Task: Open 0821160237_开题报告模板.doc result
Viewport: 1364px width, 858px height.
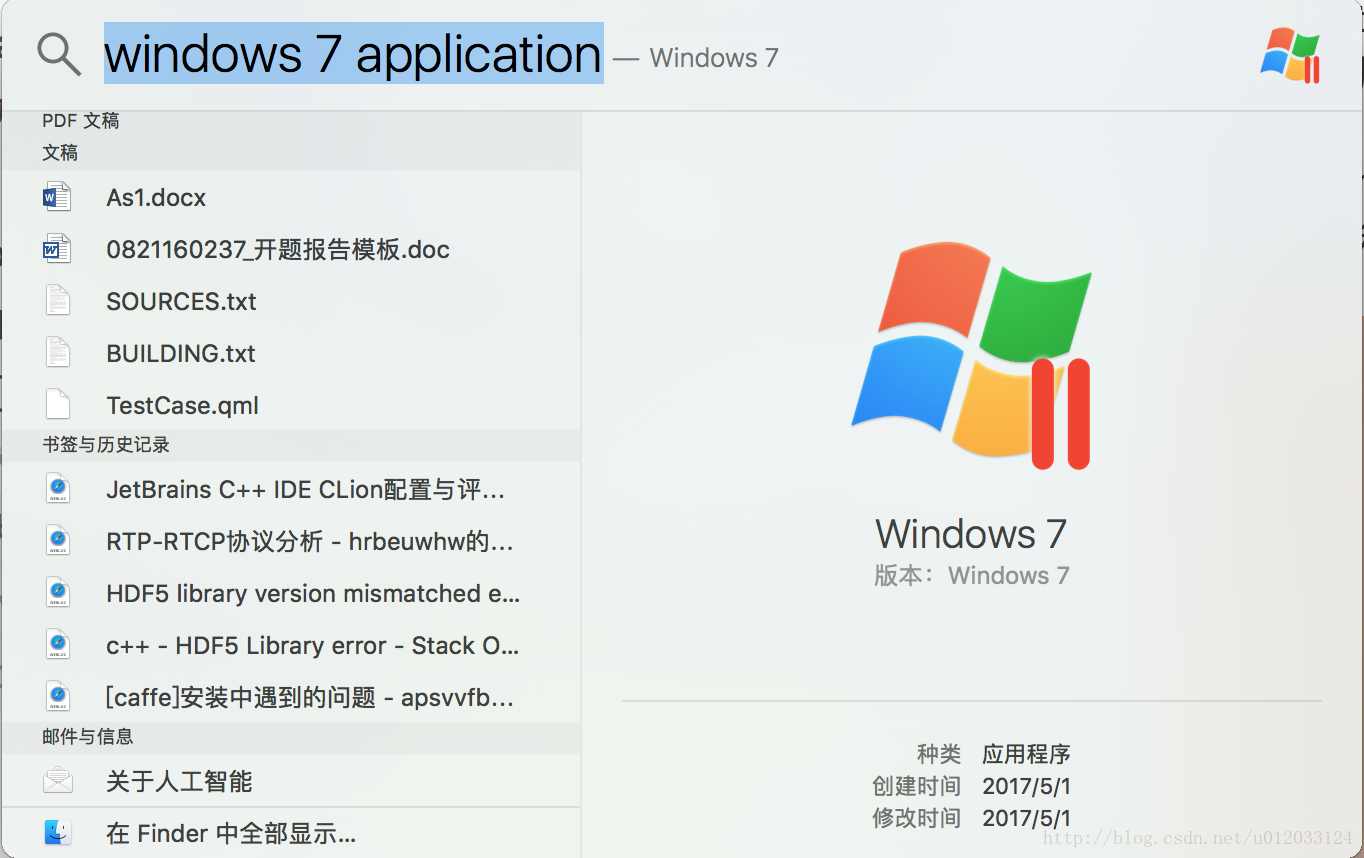Action: [x=291, y=249]
